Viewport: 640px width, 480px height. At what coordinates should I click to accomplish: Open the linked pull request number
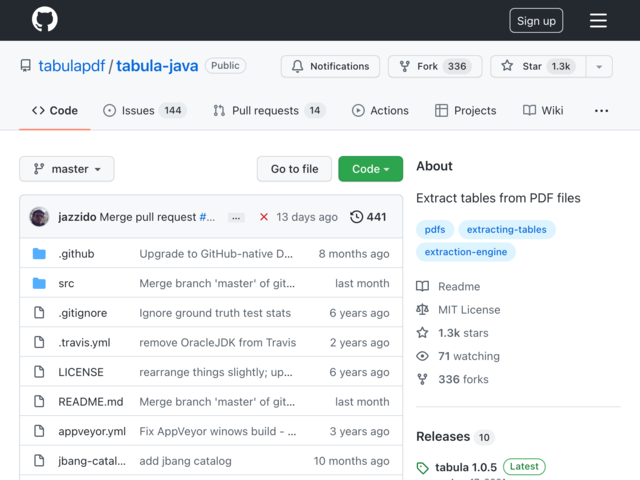coord(207,217)
